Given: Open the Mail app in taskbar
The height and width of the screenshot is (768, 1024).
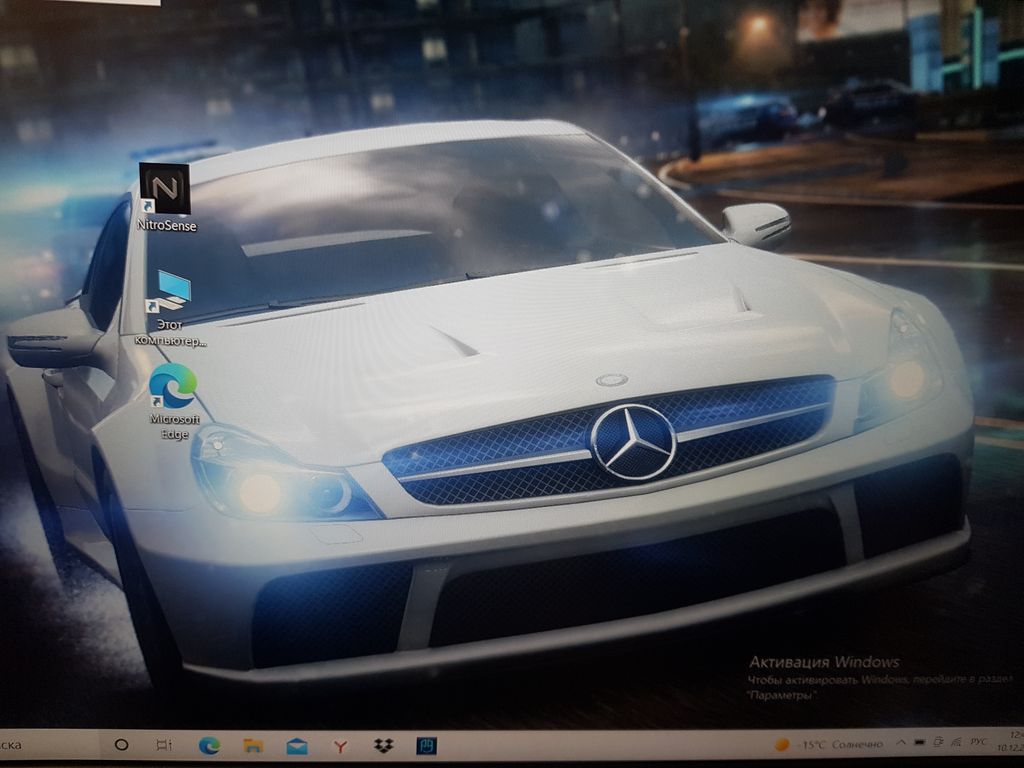Looking at the screenshot, I should [297, 746].
